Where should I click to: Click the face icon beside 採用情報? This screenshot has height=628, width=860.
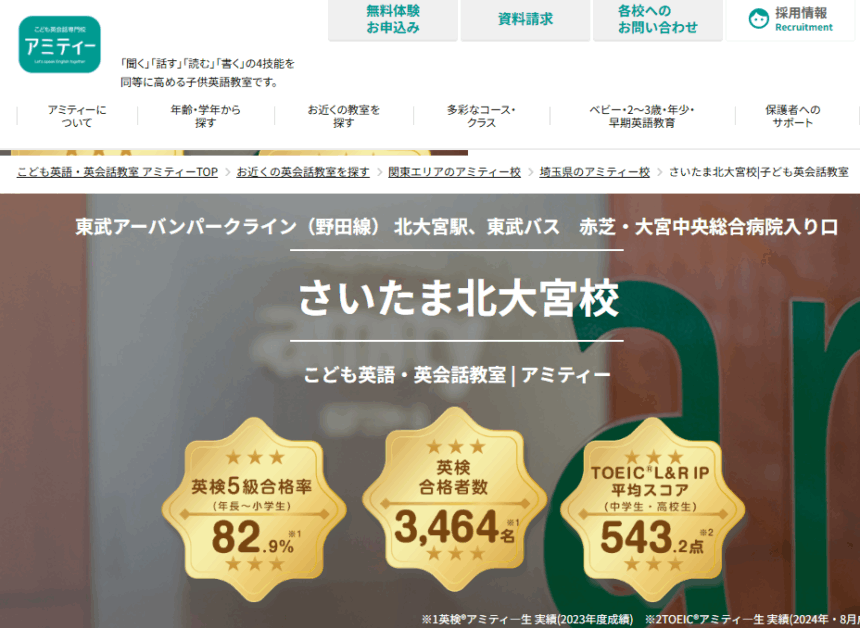(x=759, y=19)
